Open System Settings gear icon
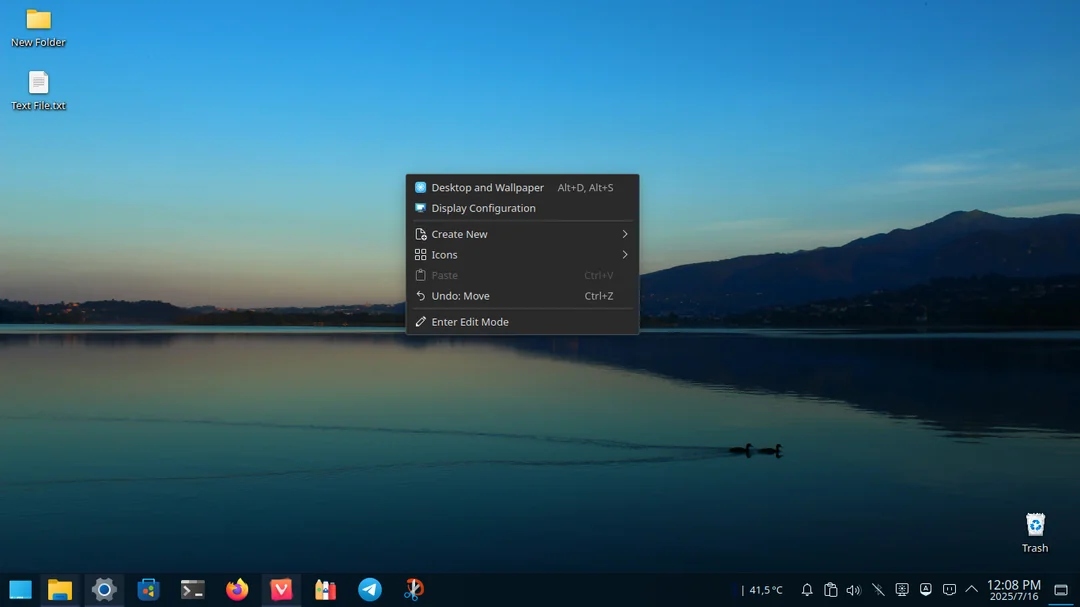This screenshot has height=607, width=1080. tap(104, 590)
